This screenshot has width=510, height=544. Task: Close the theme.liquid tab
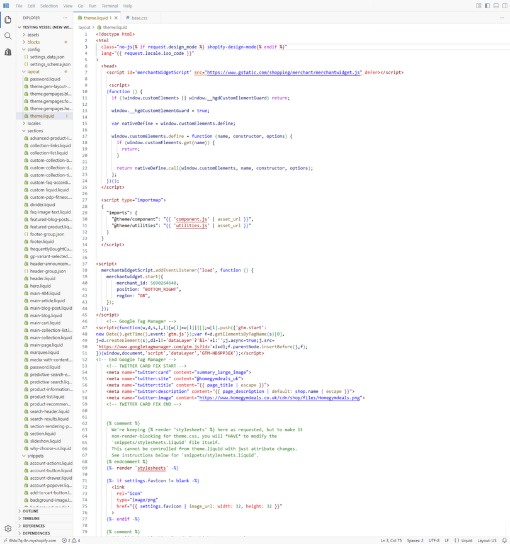coord(116,18)
